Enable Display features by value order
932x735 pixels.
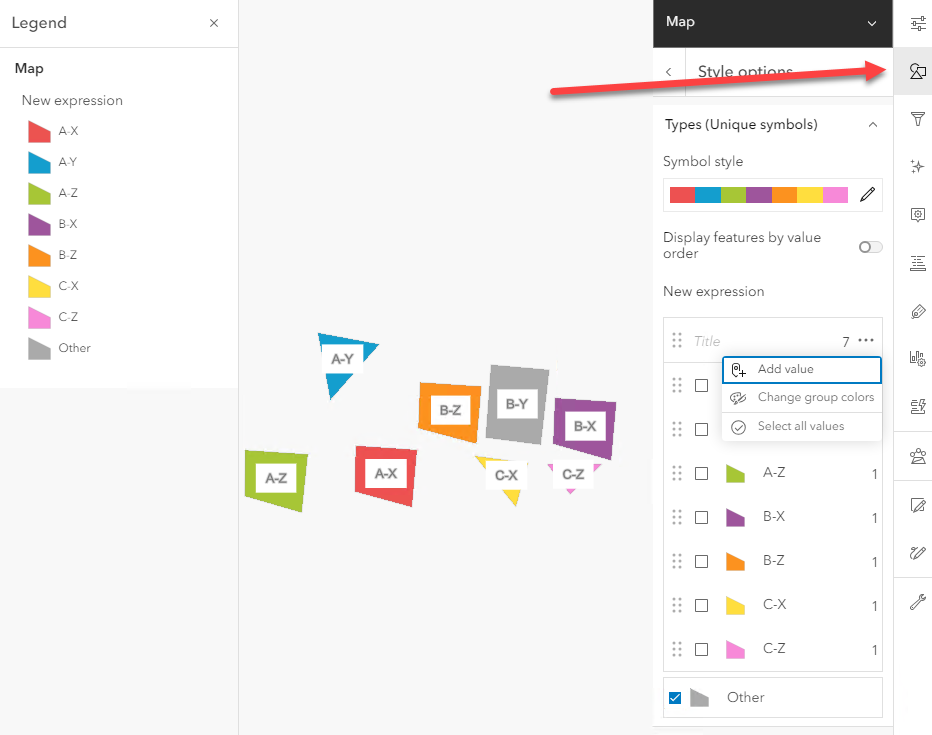coord(869,246)
